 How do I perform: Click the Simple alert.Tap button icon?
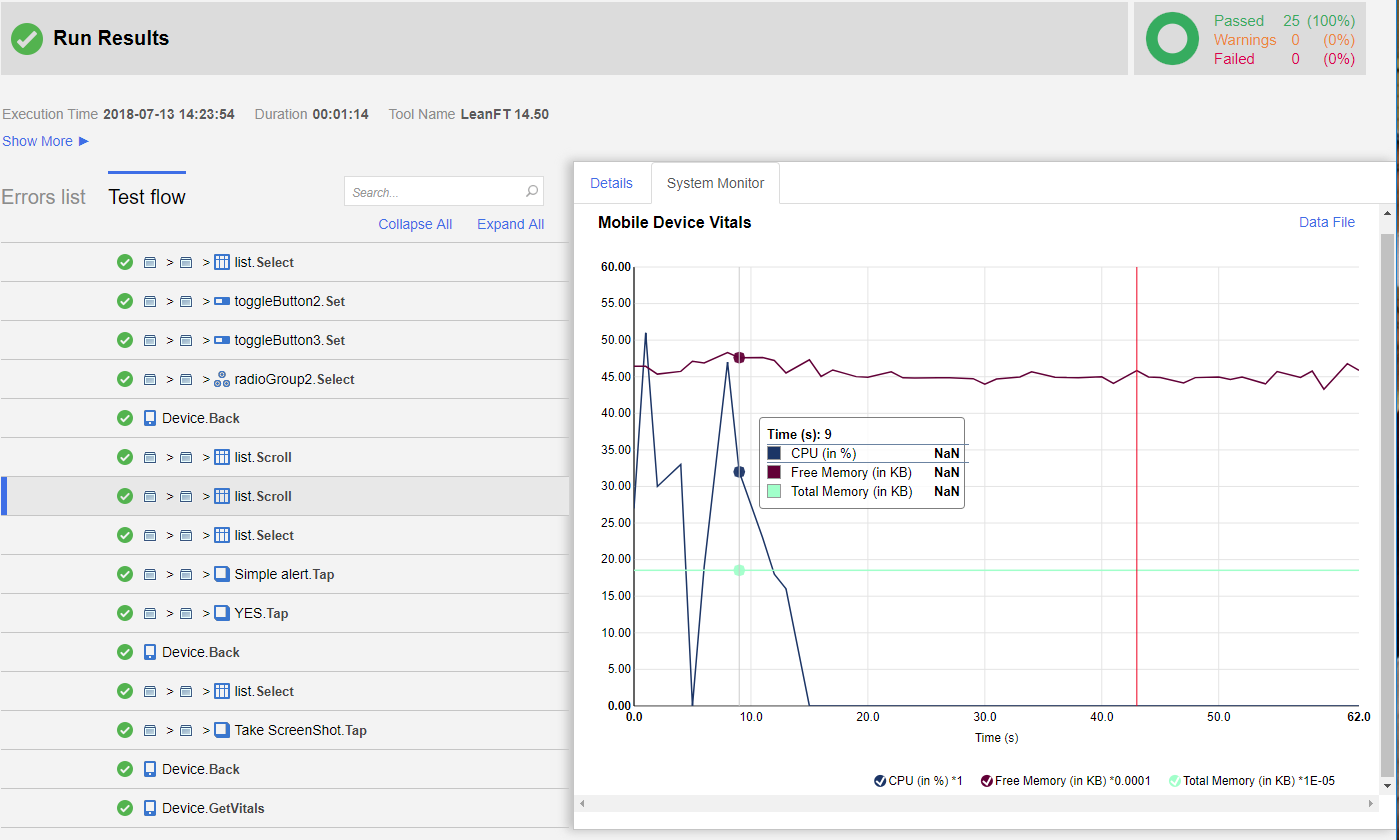click(x=222, y=574)
